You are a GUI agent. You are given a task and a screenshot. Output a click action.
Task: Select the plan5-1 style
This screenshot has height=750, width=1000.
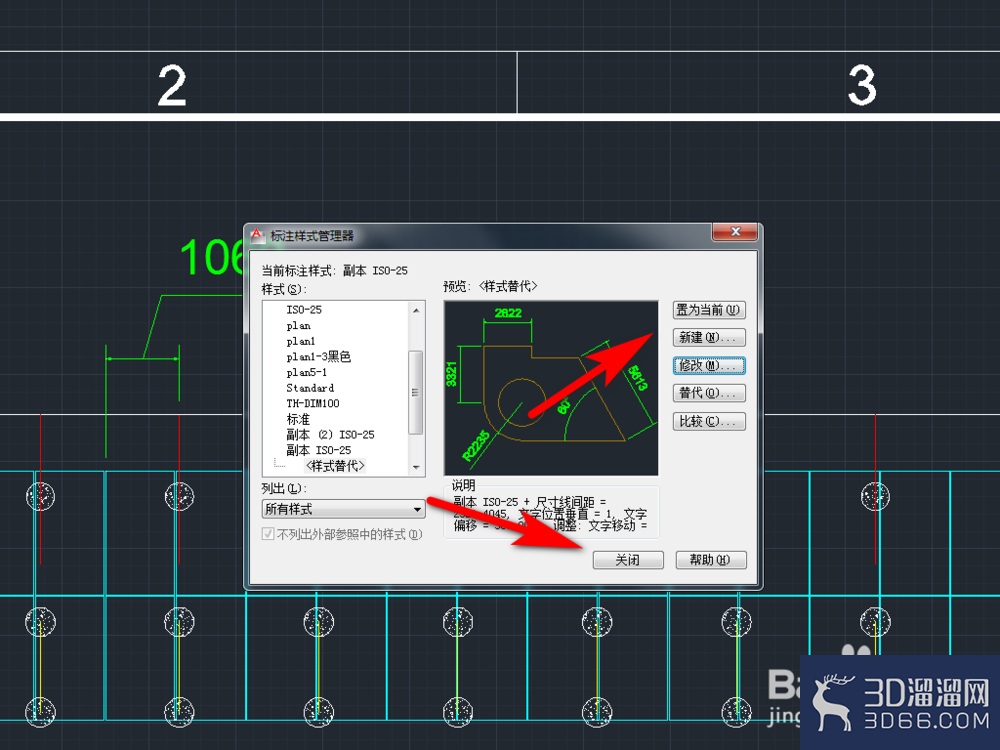(x=306, y=372)
